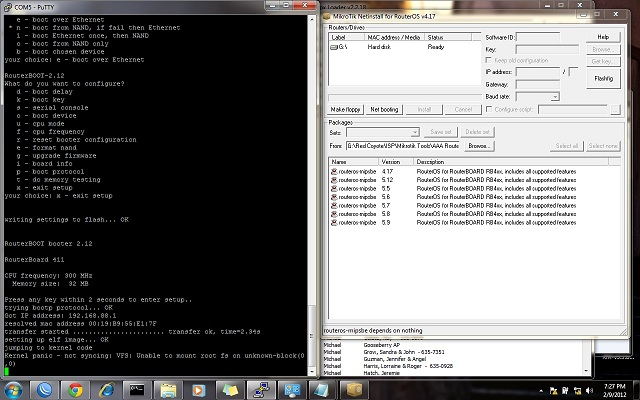Image resolution: width=640 pixels, height=400 pixels.
Task: Expand the Baud rate dropdown
Action: tap(555, 97)
